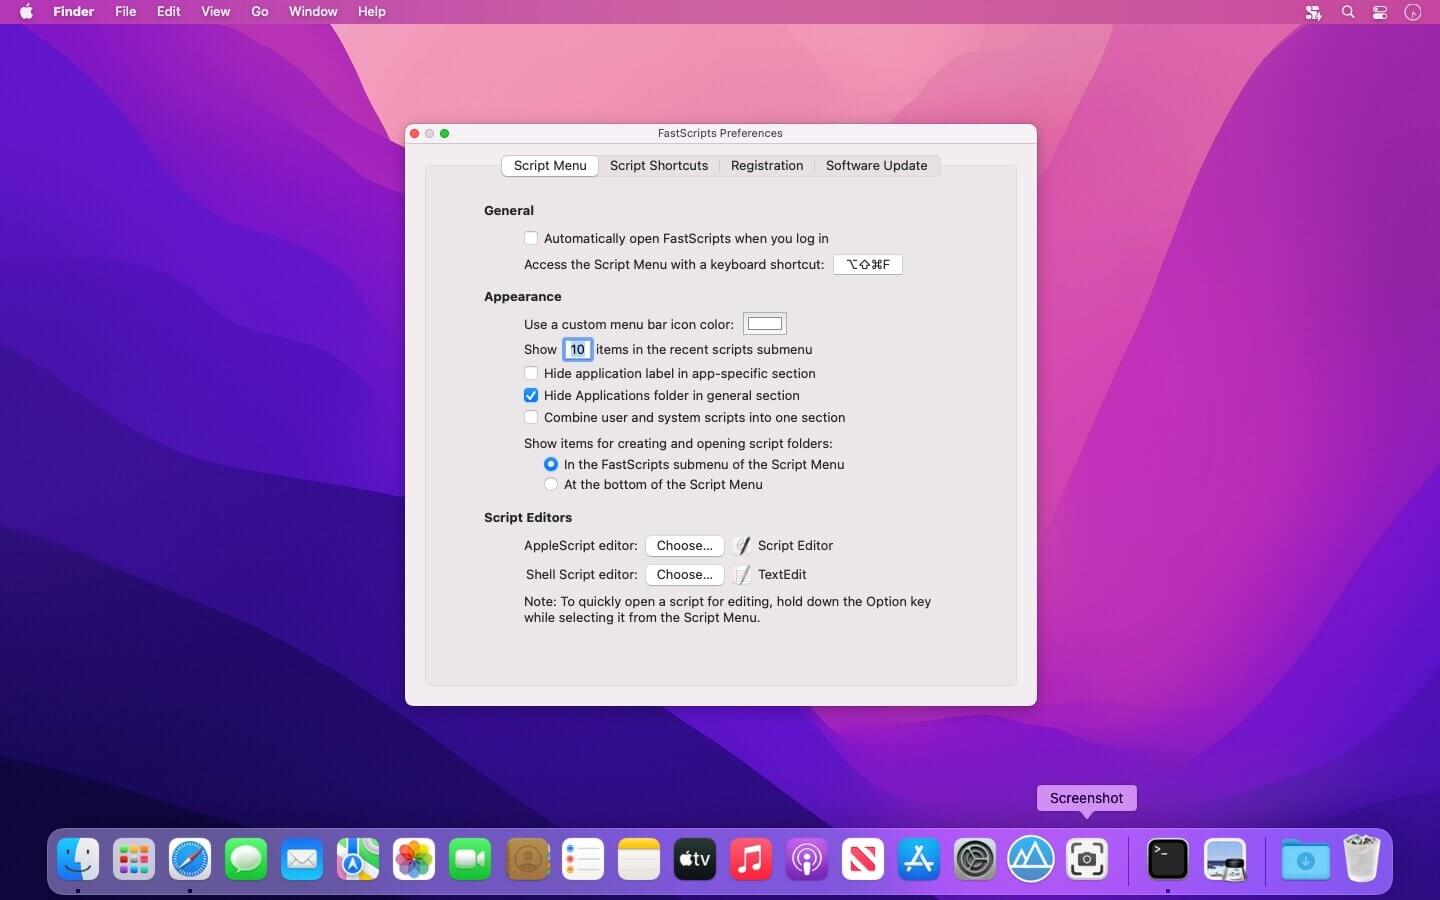The image size is (1440, 900).
Task: Launch Safari from the Dock
Action: (190, 859)
